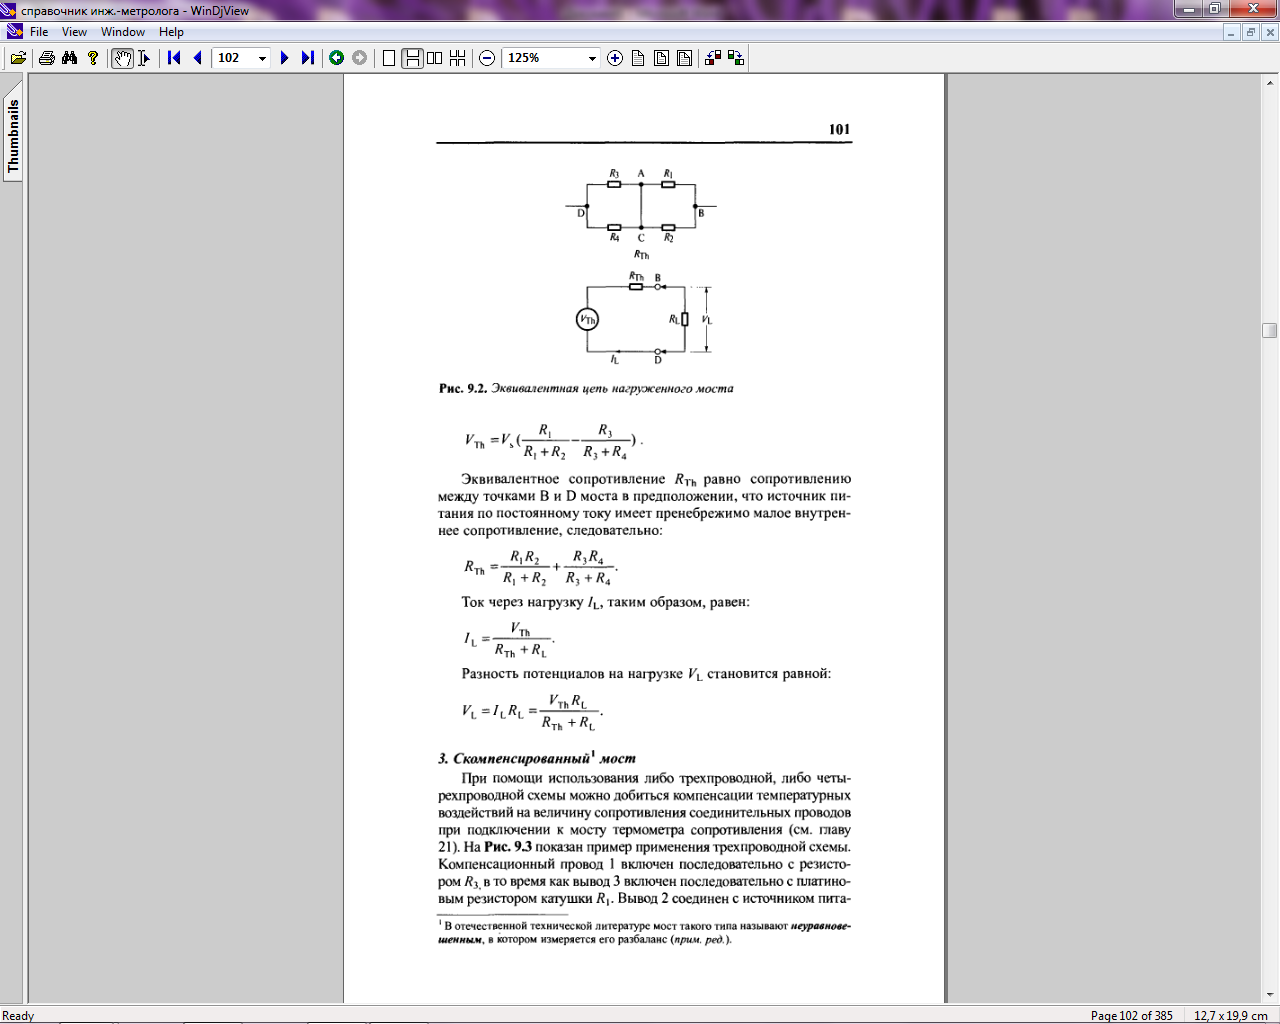This screenshot has width=1280, height=1024.
Task: Click heading '3. Скомпенсированный мост'
Action: [537, 758]
